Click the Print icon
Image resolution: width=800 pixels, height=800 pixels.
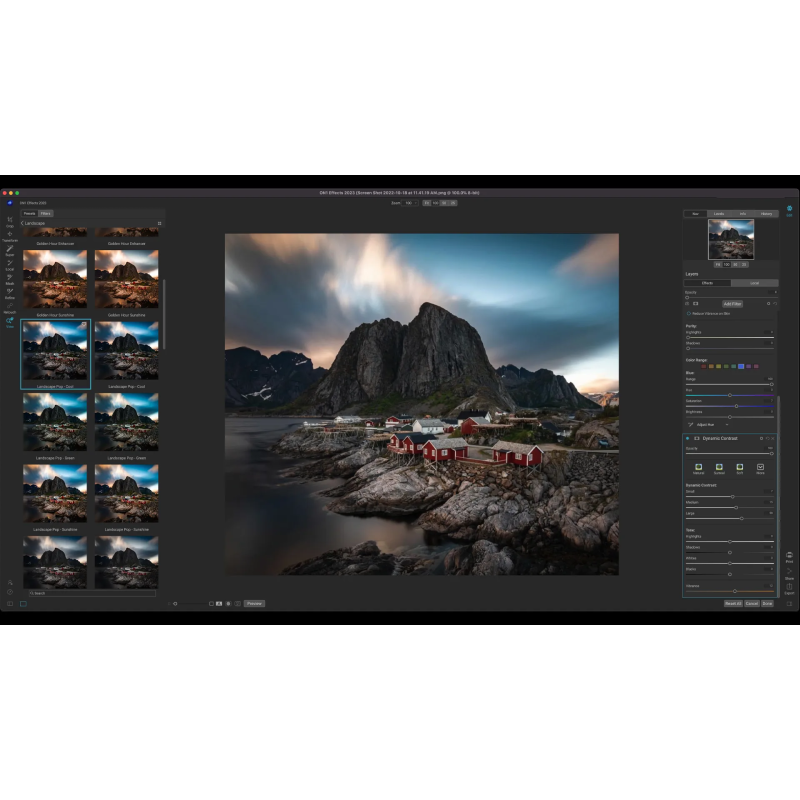[x=789, y=556]
